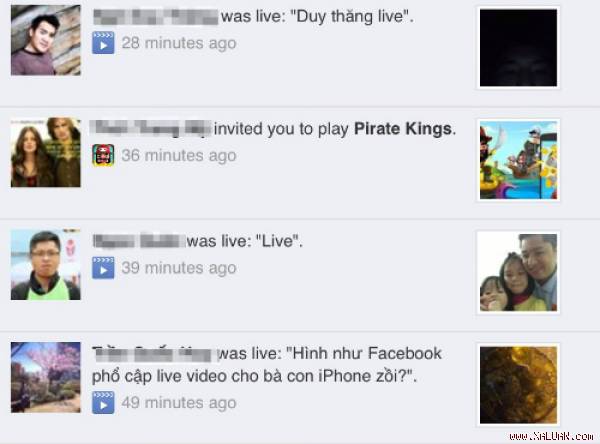This screenshot has width=600, height=444.
Task: Open the golden-brown live video thumbnail
Action: 518,385
